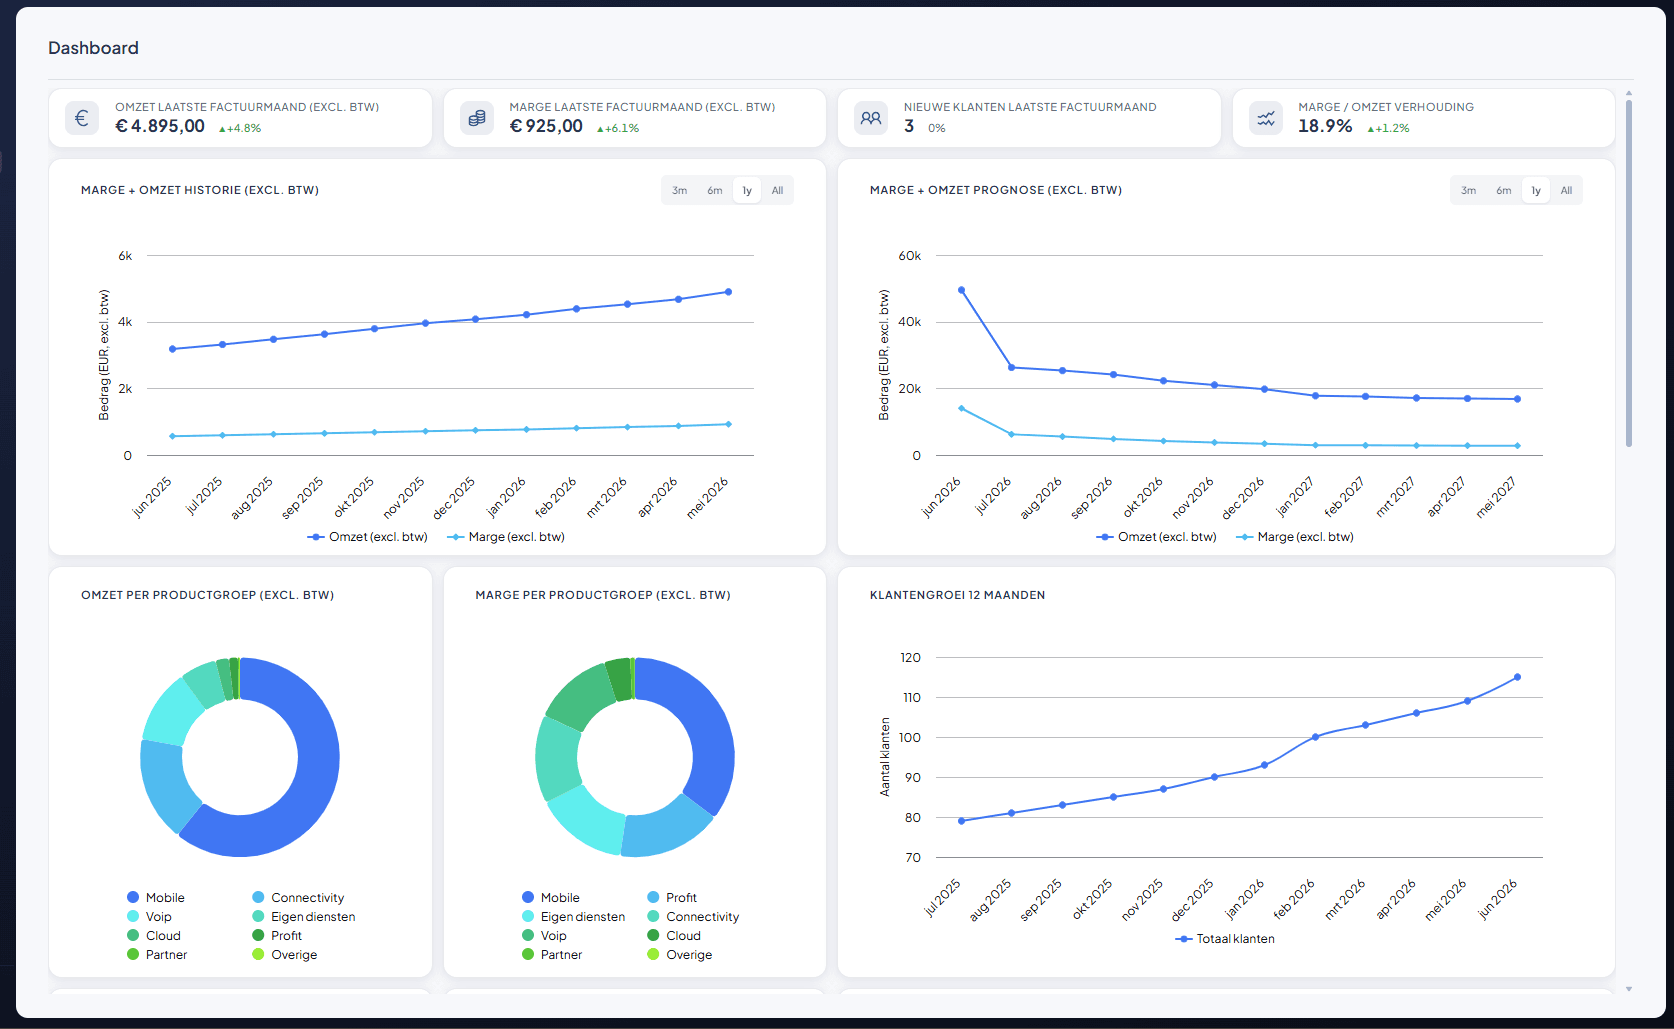
Task: Toggle Connectivity in Marge per productgroep legend
Action: coord(693,917)
